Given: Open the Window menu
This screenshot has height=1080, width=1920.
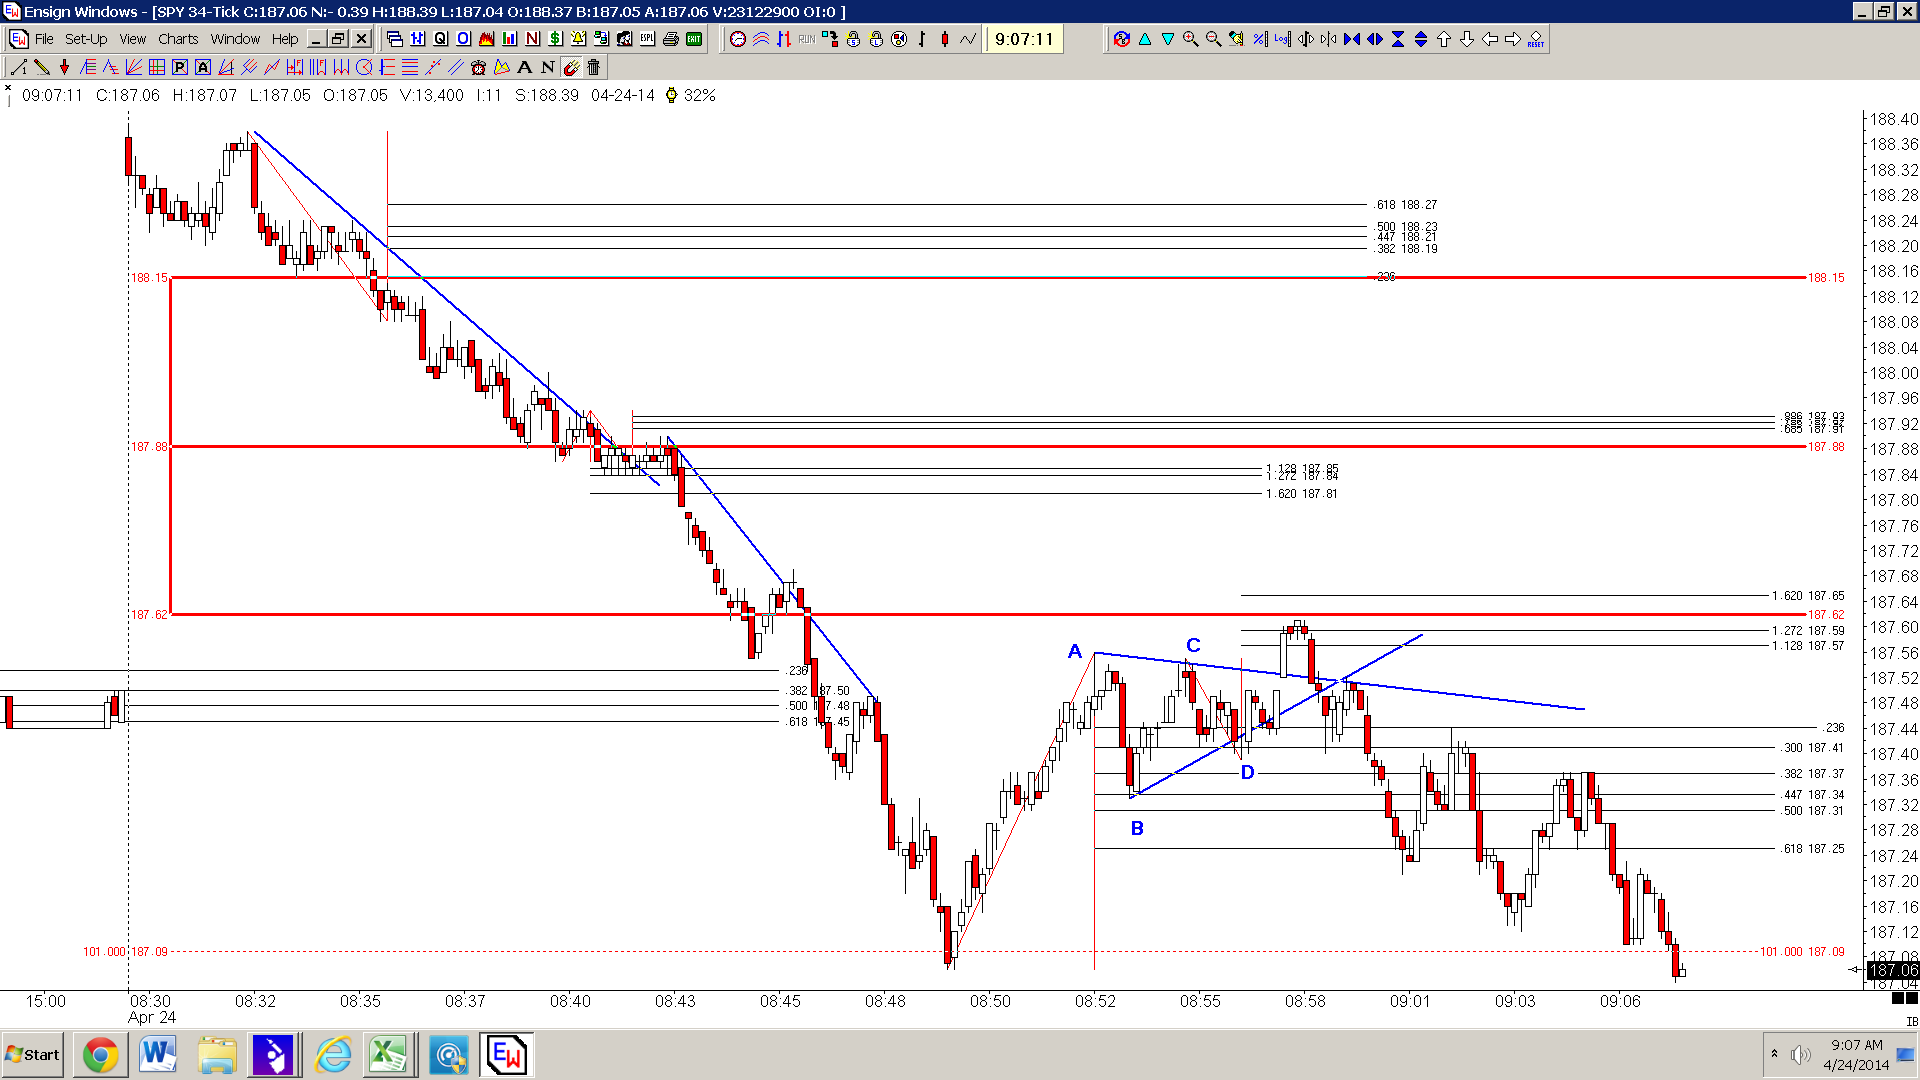Looking at the screenshot, I should click(235, 39).
